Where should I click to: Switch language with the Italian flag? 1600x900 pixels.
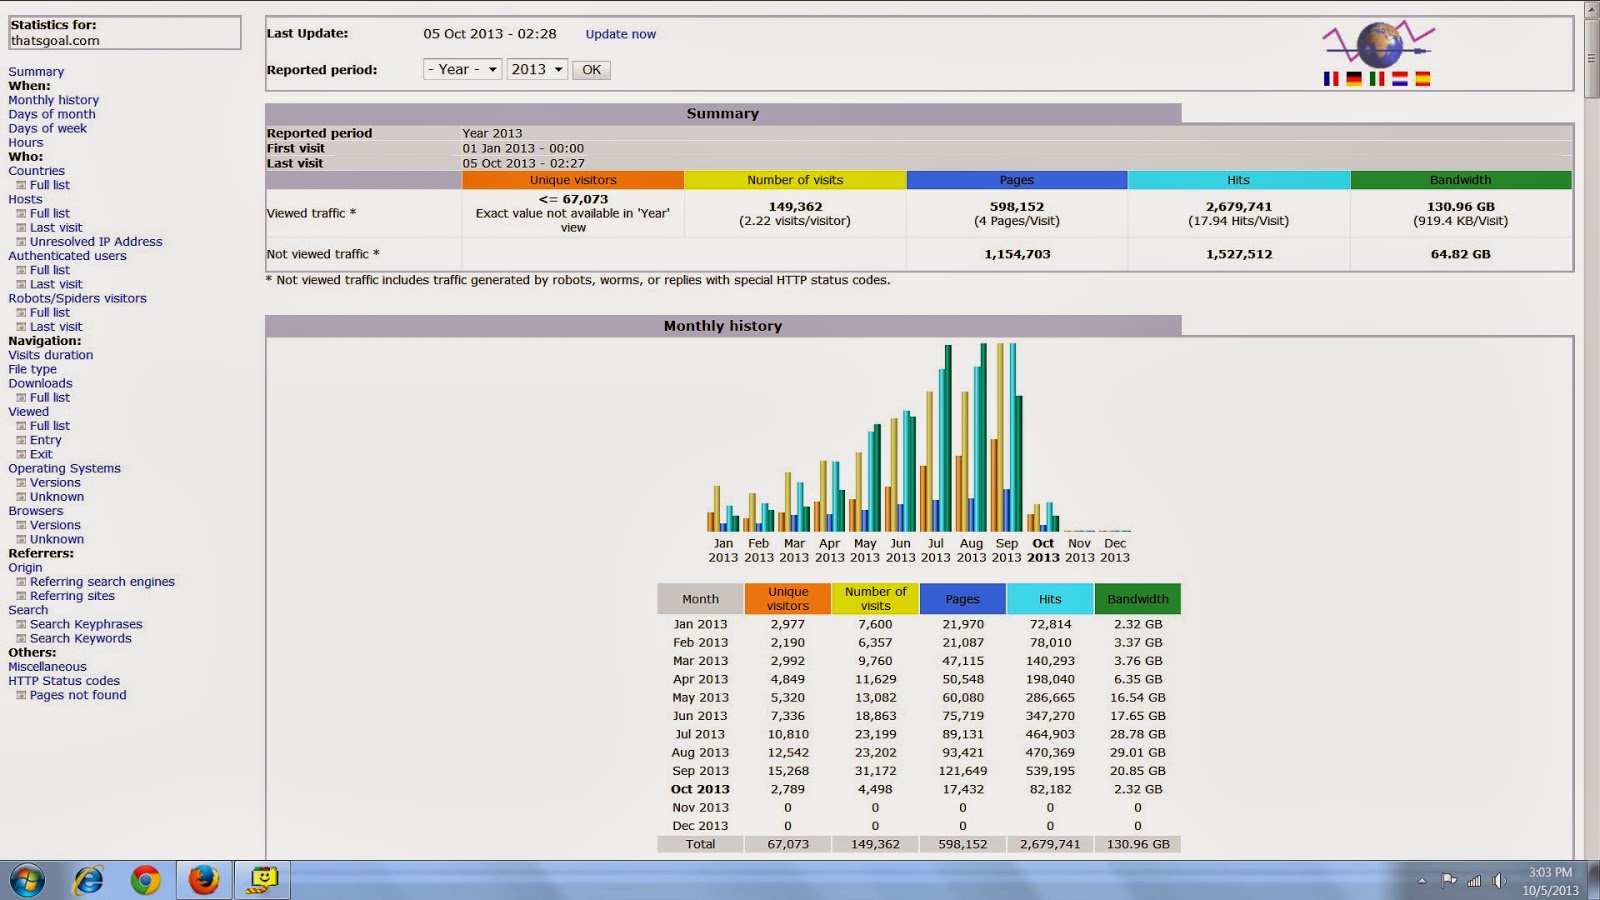[1377, 79]
